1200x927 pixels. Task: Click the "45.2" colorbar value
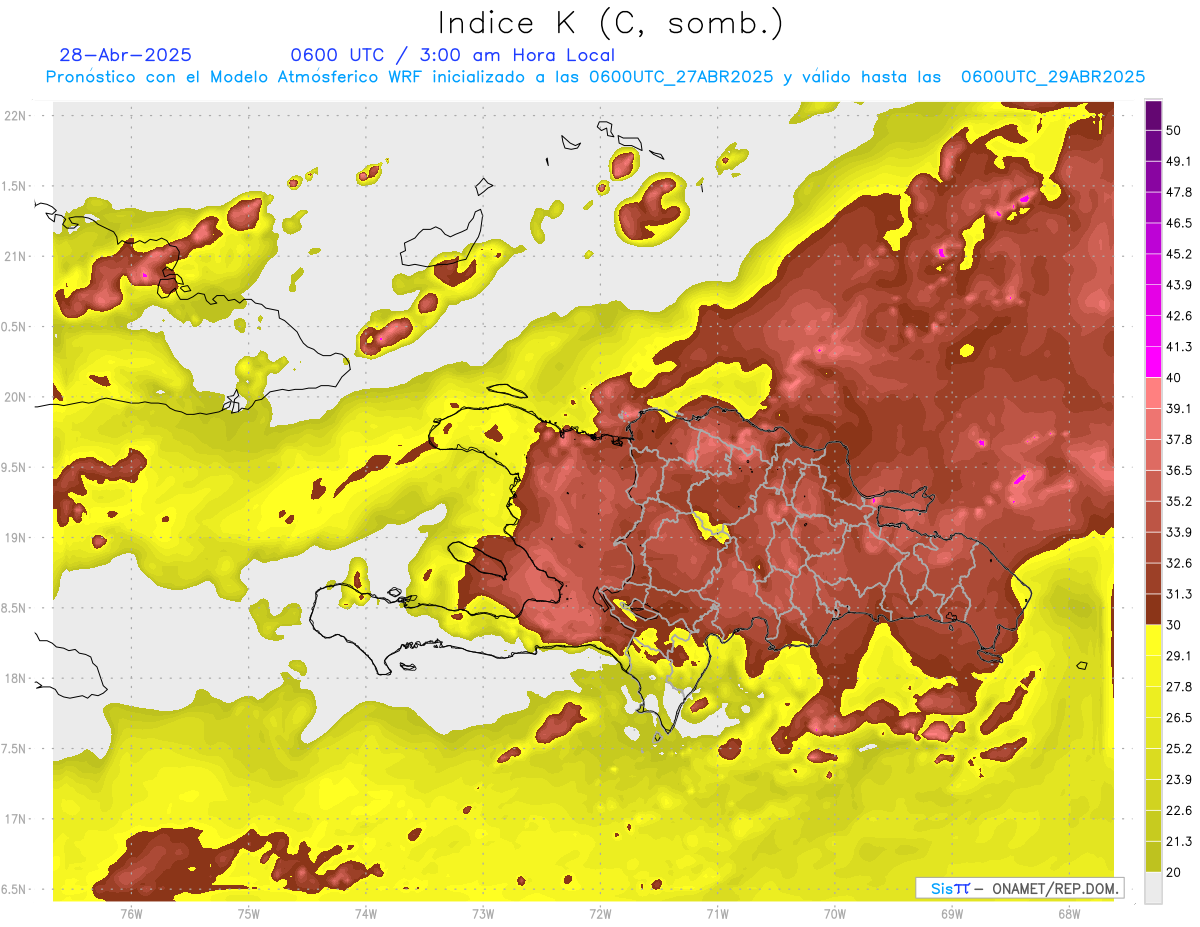[x=1179, y=254]
